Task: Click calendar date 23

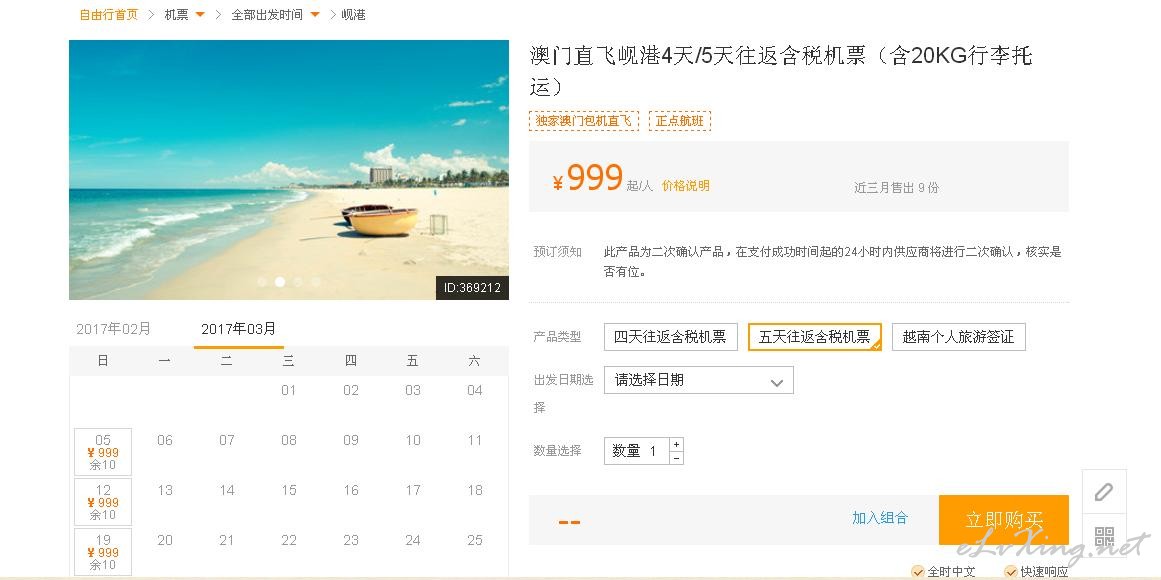Action: 351,540
